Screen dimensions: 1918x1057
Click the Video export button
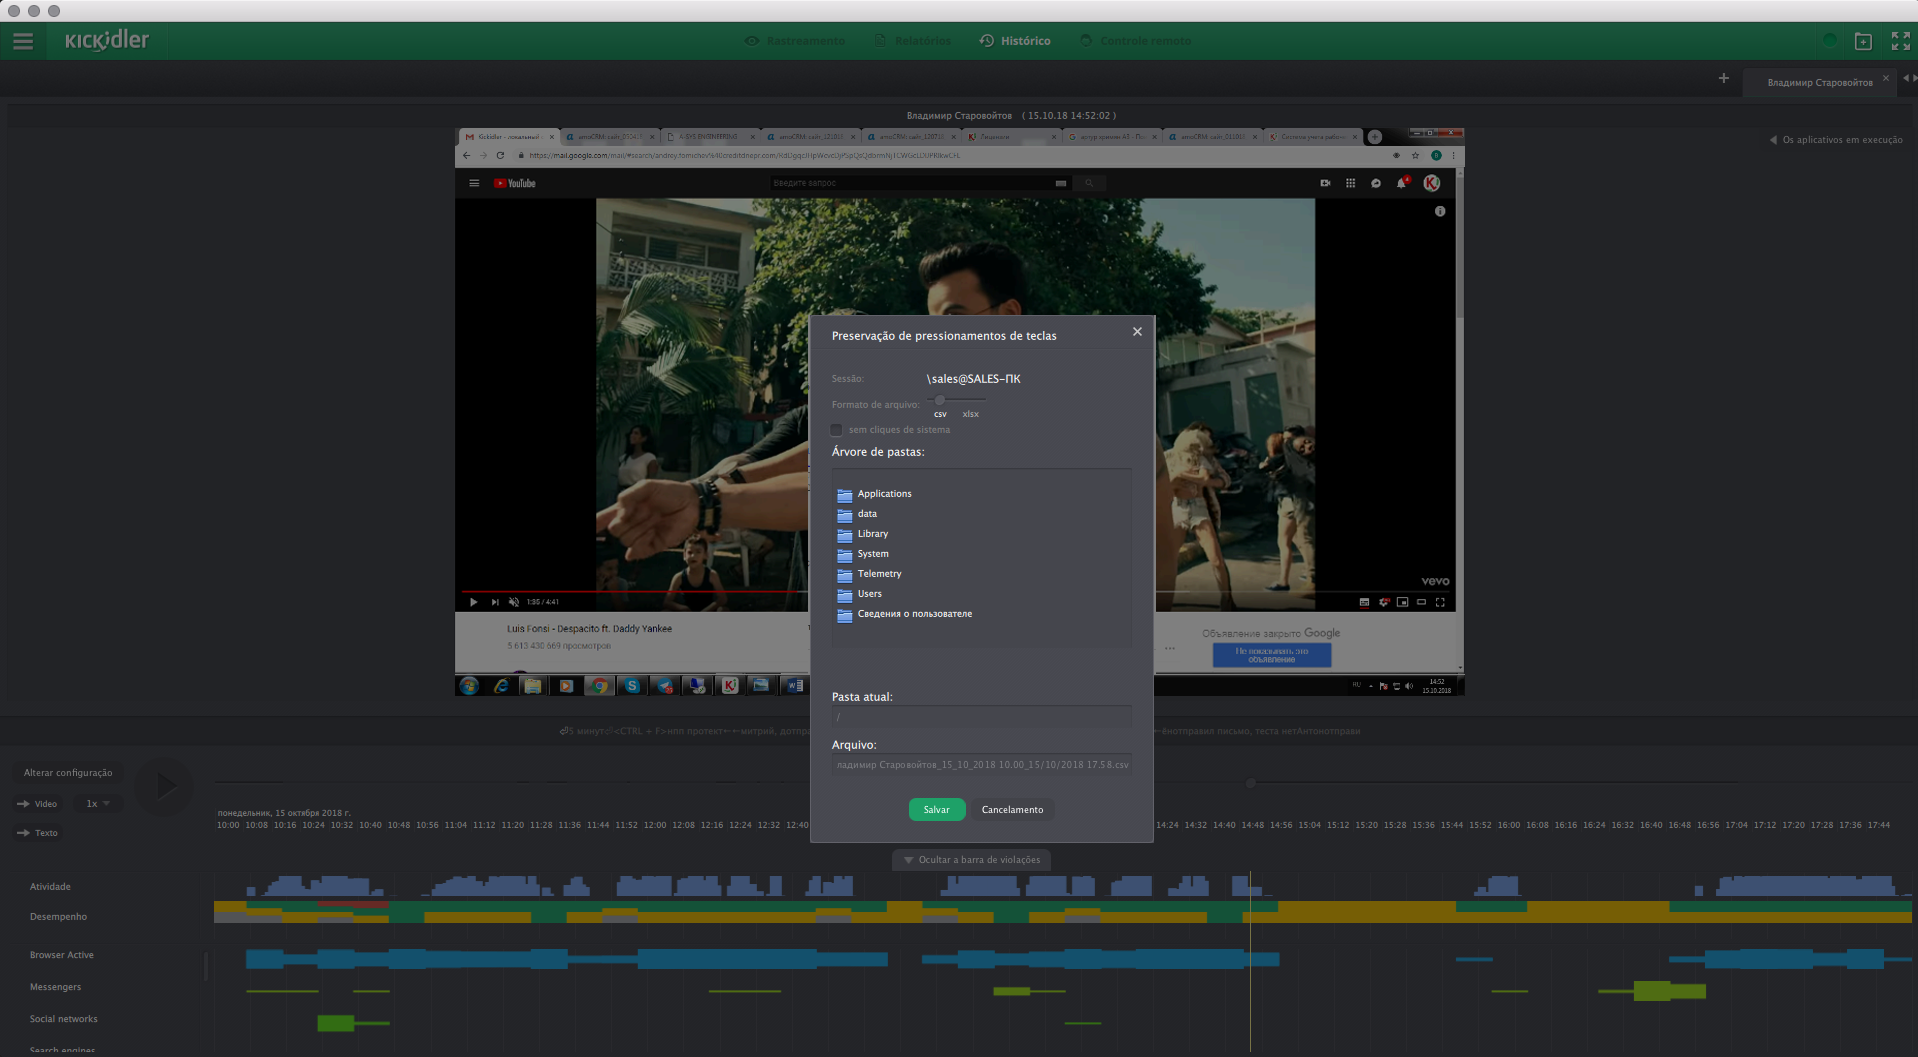38,804
